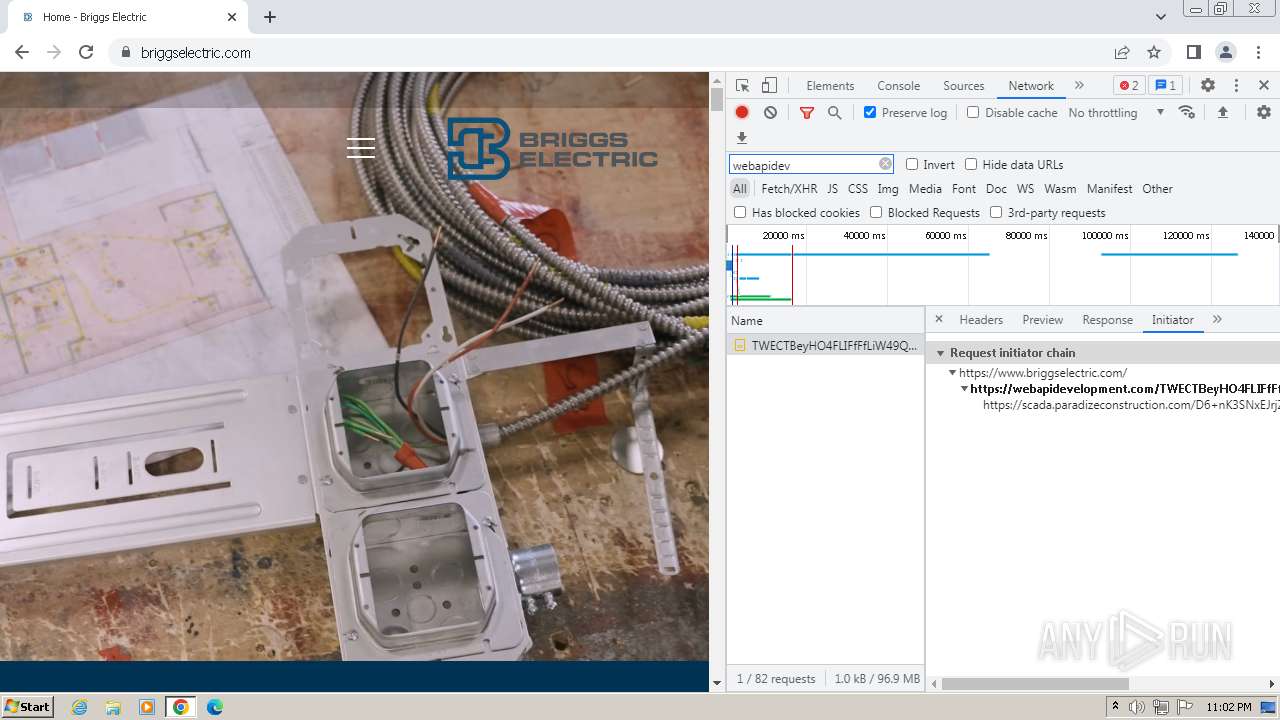Switch to the Elements panel tab
This screenshot has width=1280, height=720.
pyautogui.click(x=830, y=86)
